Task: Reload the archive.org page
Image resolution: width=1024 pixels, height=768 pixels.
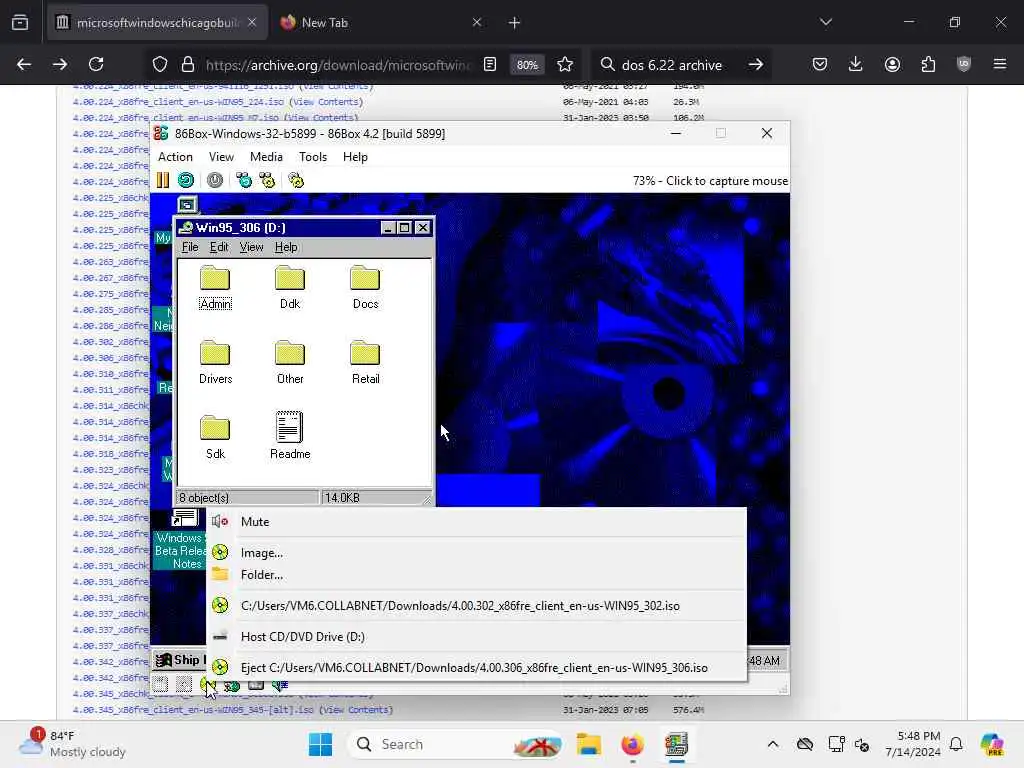Action: point(96,64)
